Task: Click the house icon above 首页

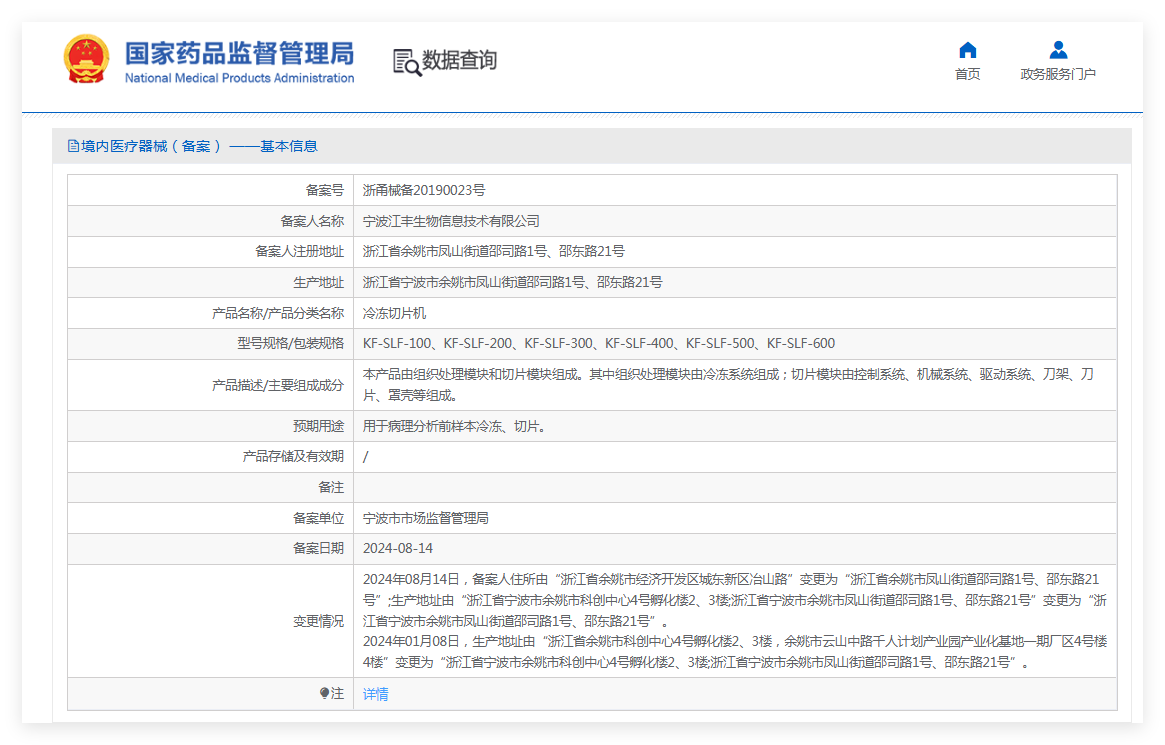Action: point(967,50)
